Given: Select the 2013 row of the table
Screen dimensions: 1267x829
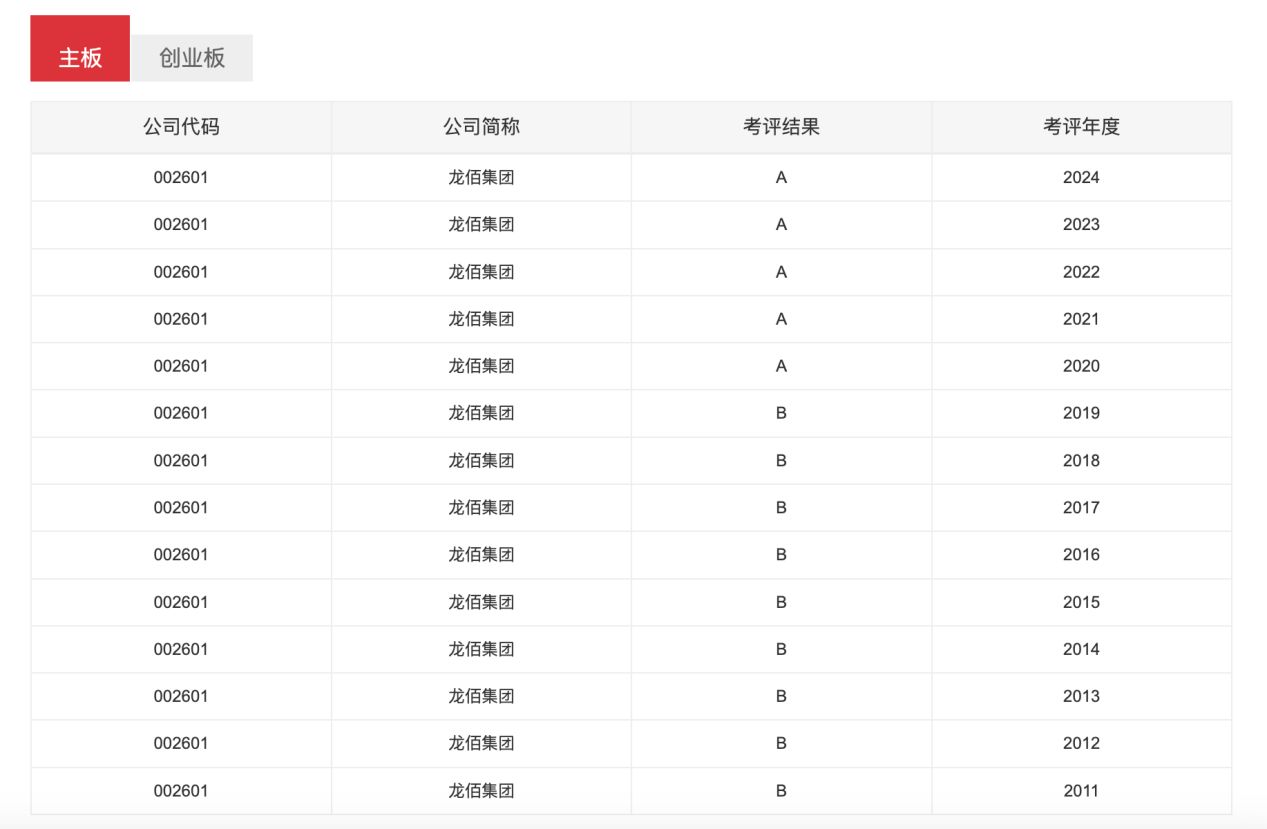Looking at the screenshot, I should 633,696.
